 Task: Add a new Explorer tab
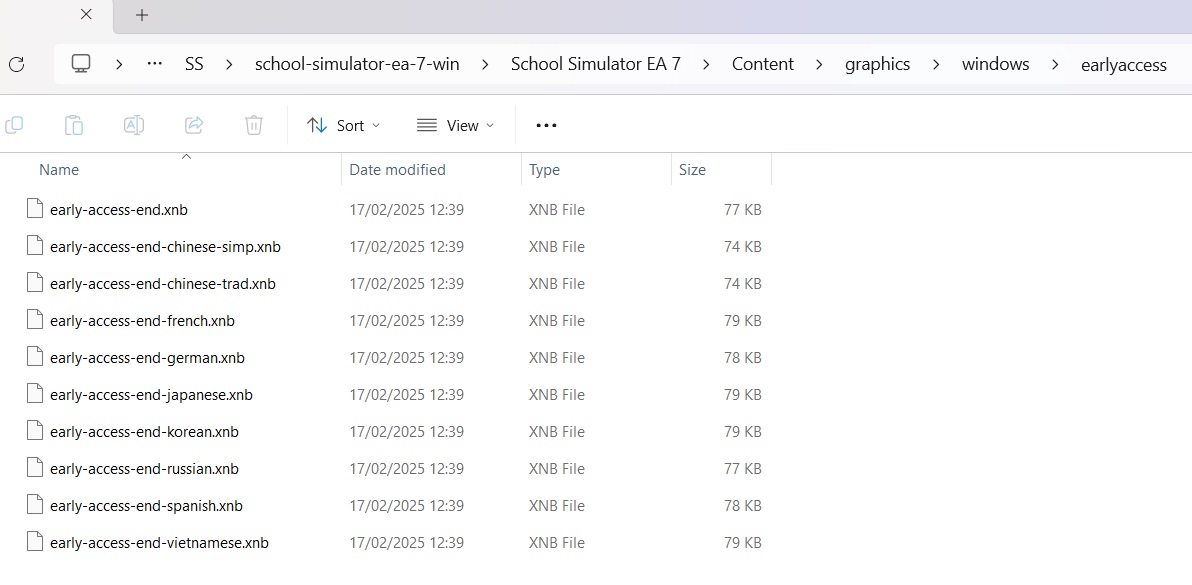142,15
